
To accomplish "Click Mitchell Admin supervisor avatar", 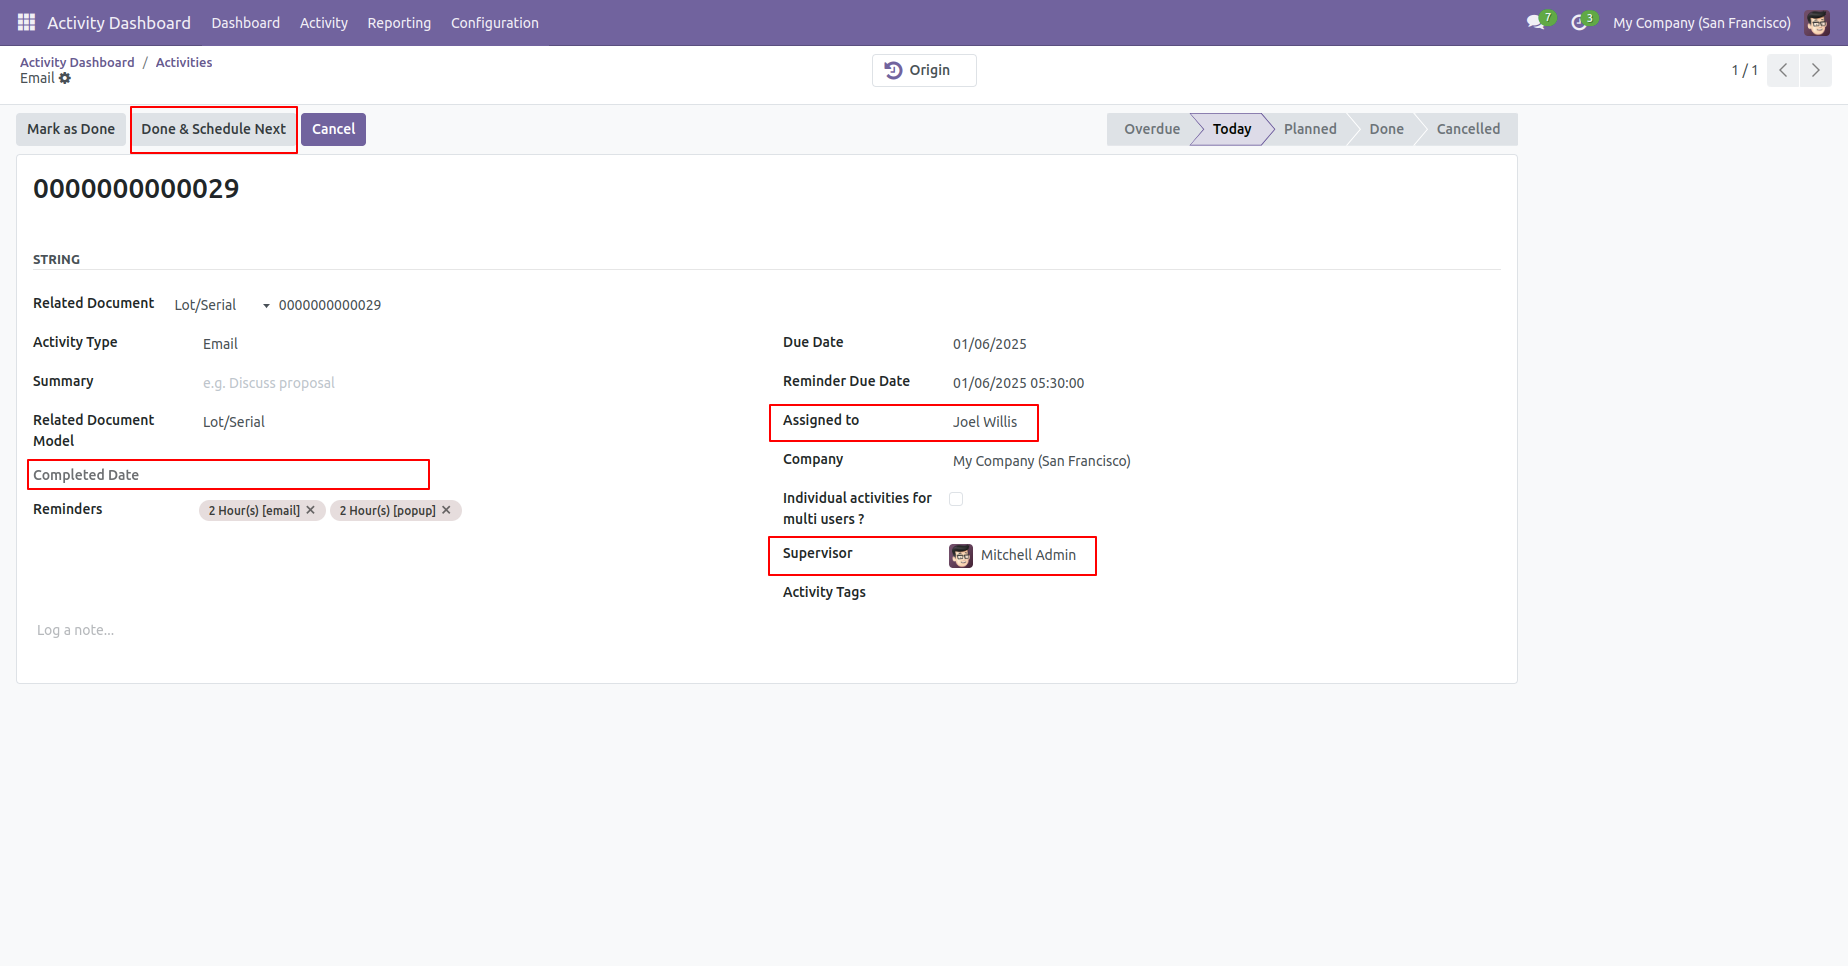I will tap(961, 556).
